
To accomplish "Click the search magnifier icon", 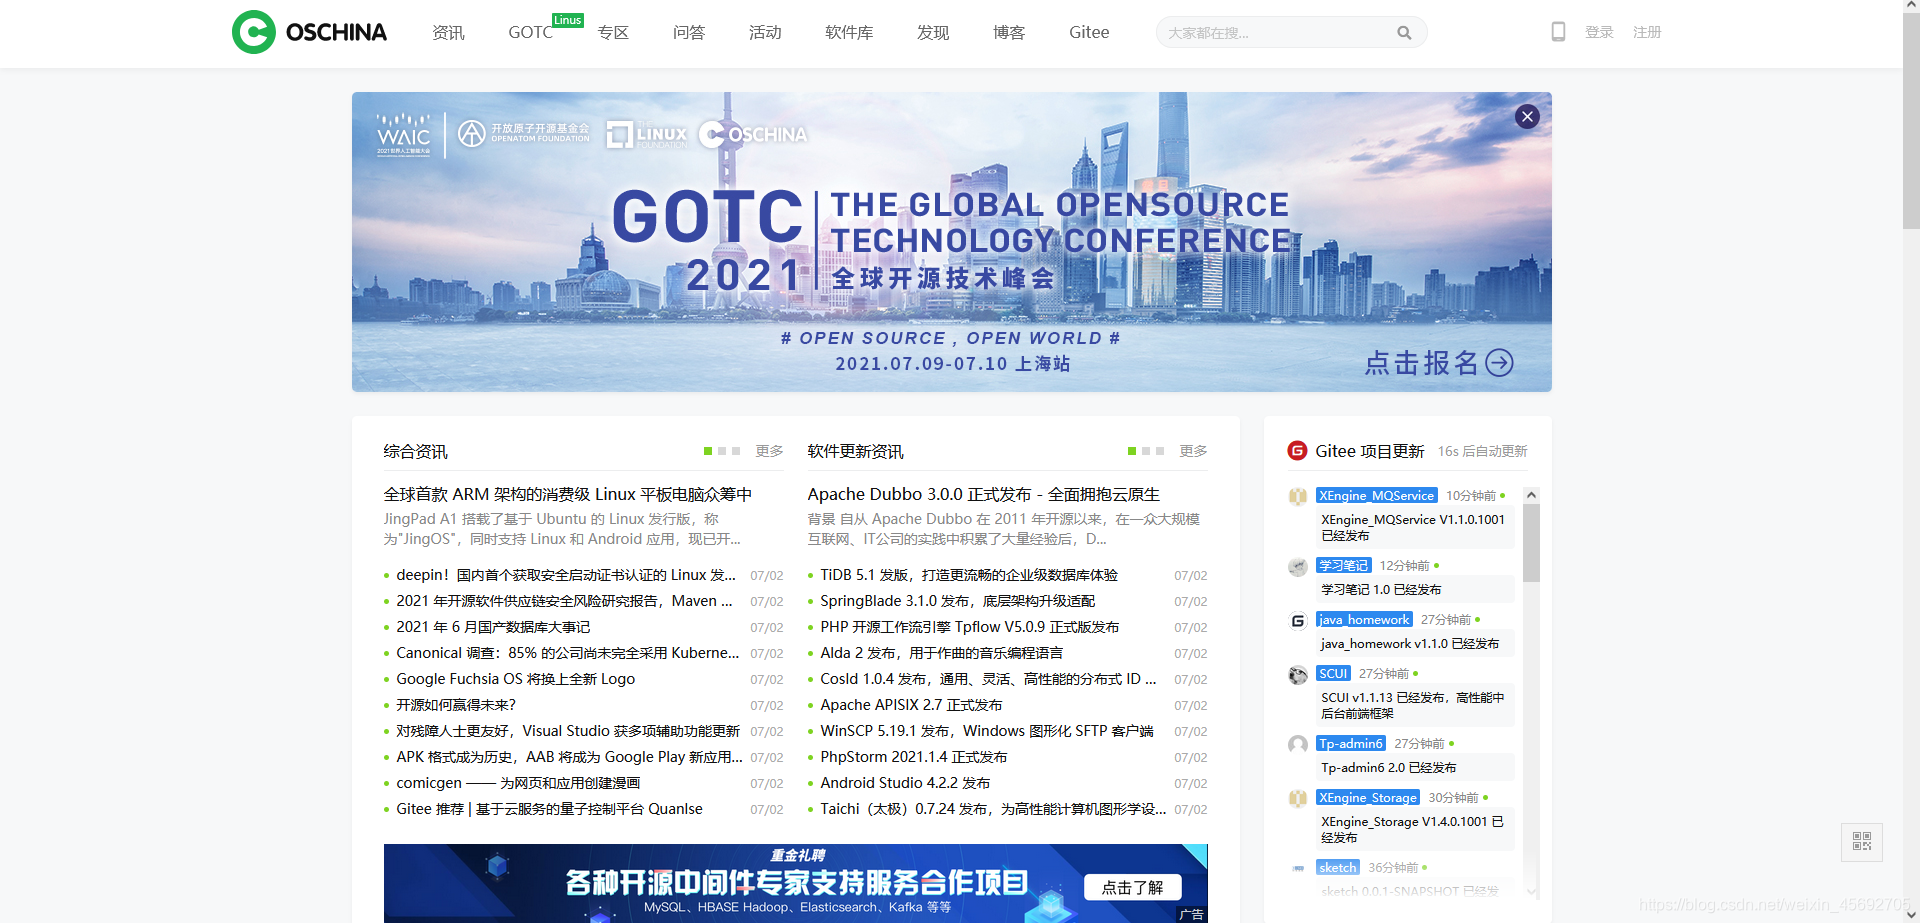I will point(1404,33).
